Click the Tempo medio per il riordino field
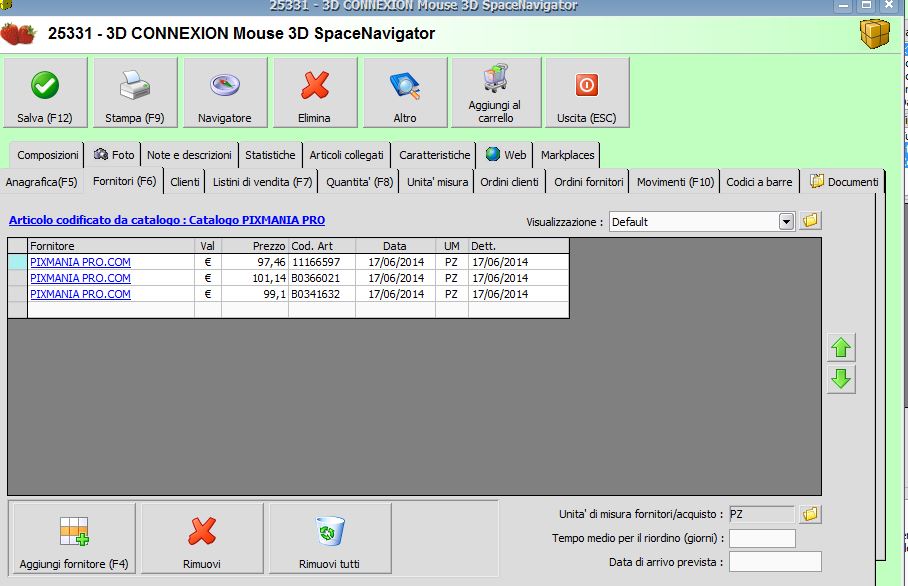908x586 pixels. (762, 538)
